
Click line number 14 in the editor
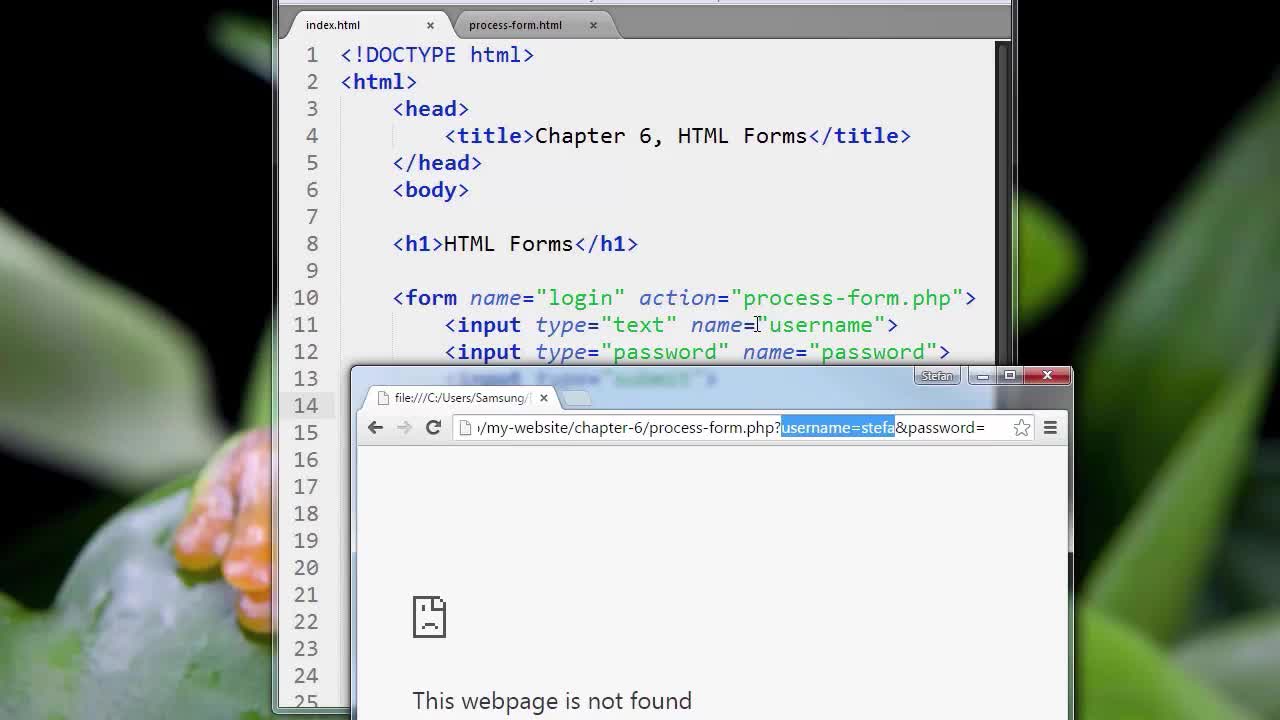tap(306, 406)
